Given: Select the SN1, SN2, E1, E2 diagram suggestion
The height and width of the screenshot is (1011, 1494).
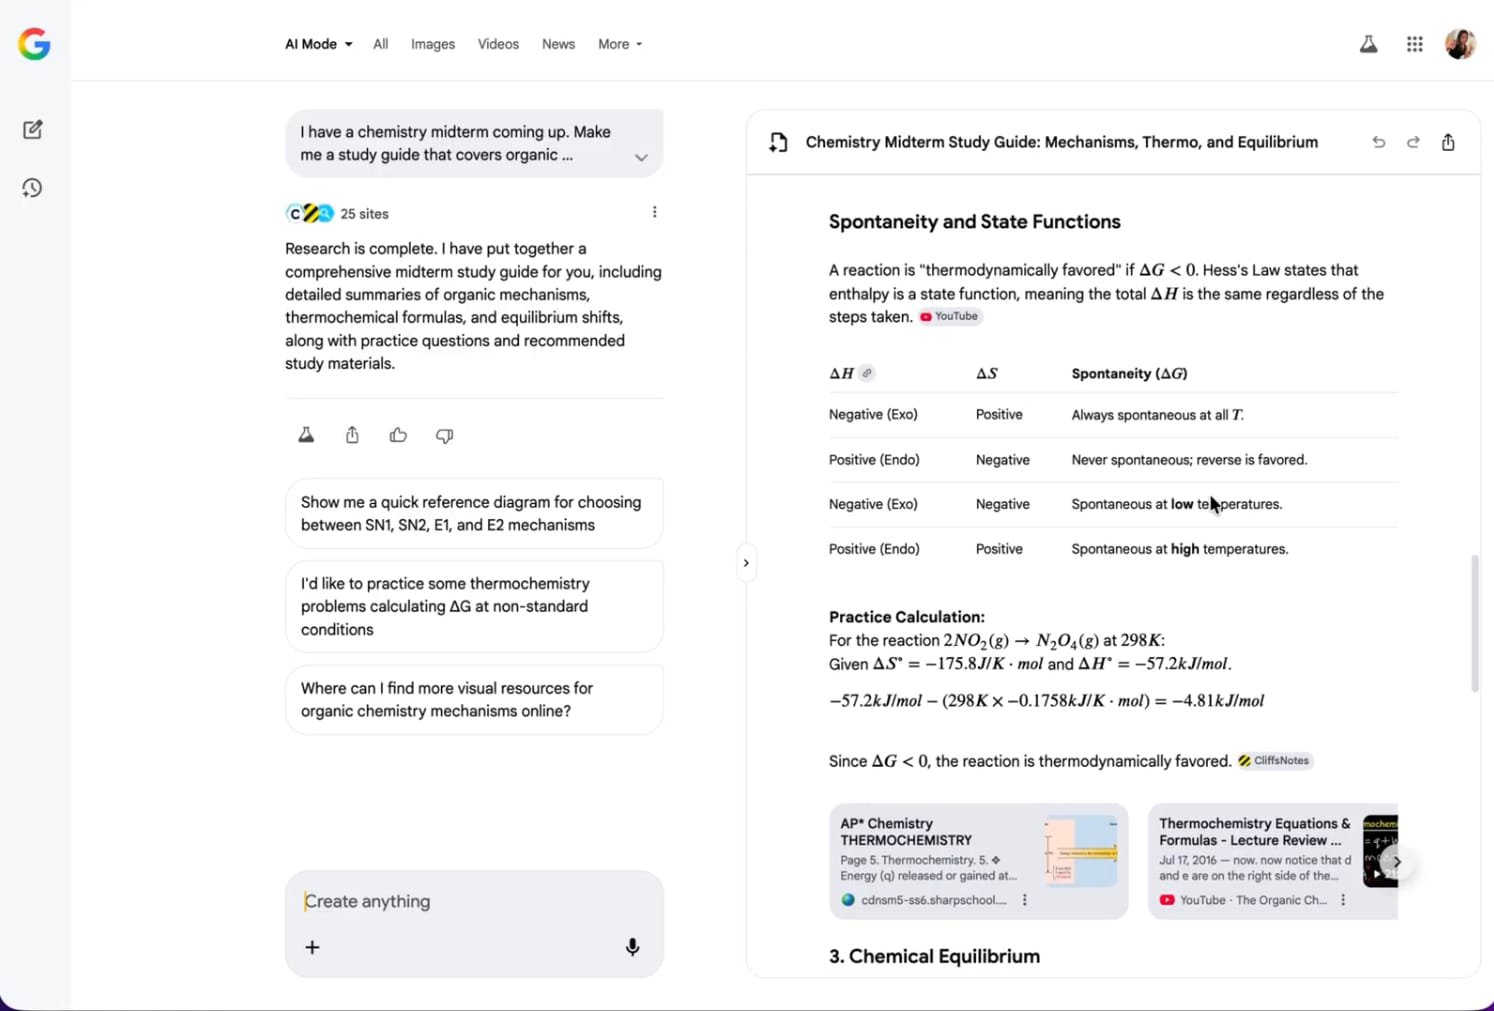Looking at the screenshot, I should coord(473,514).
